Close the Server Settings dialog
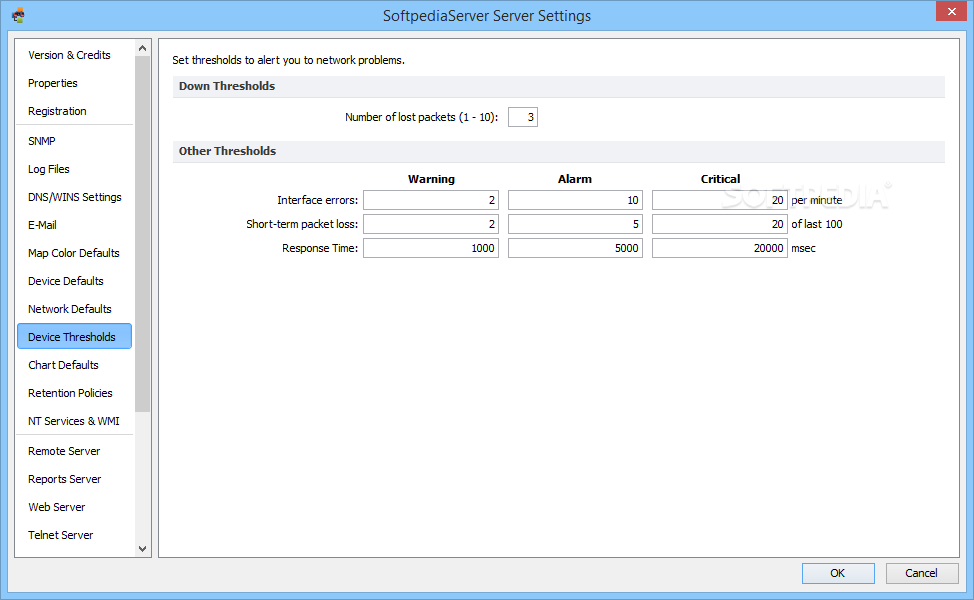This screenshot has width=974, height=600. tap(951, 12)
